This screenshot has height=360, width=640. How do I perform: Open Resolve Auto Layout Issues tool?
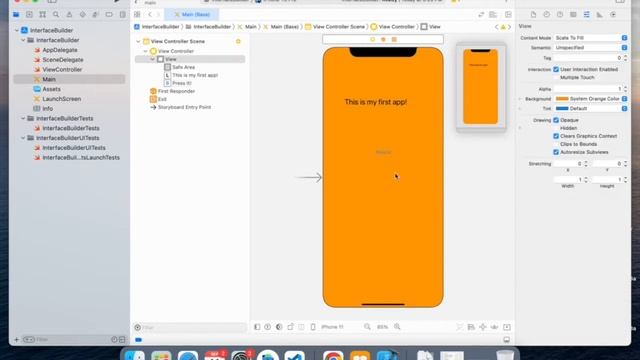[494, 327]
